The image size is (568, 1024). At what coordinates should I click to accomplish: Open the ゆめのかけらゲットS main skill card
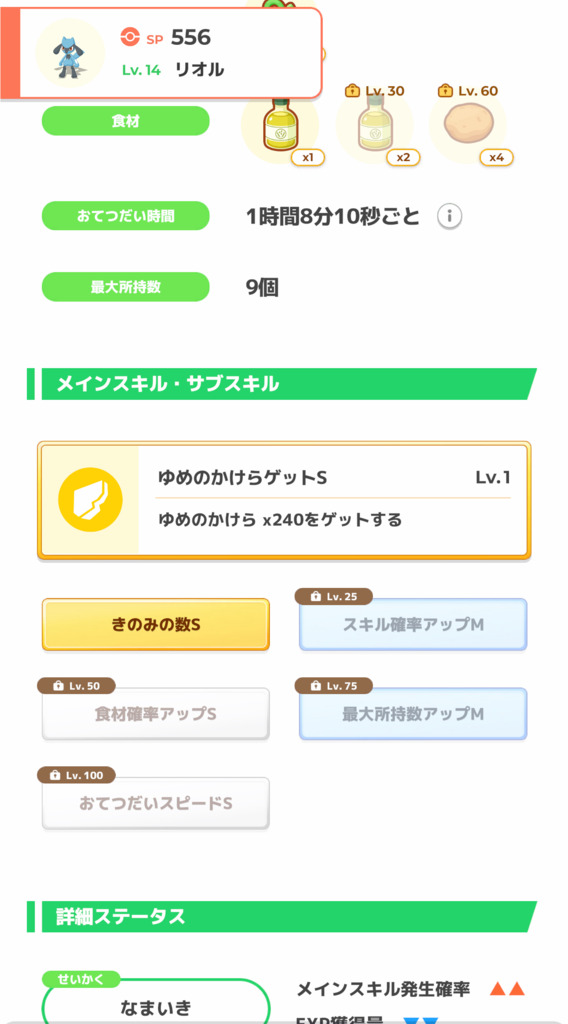[x=284, y=500]
